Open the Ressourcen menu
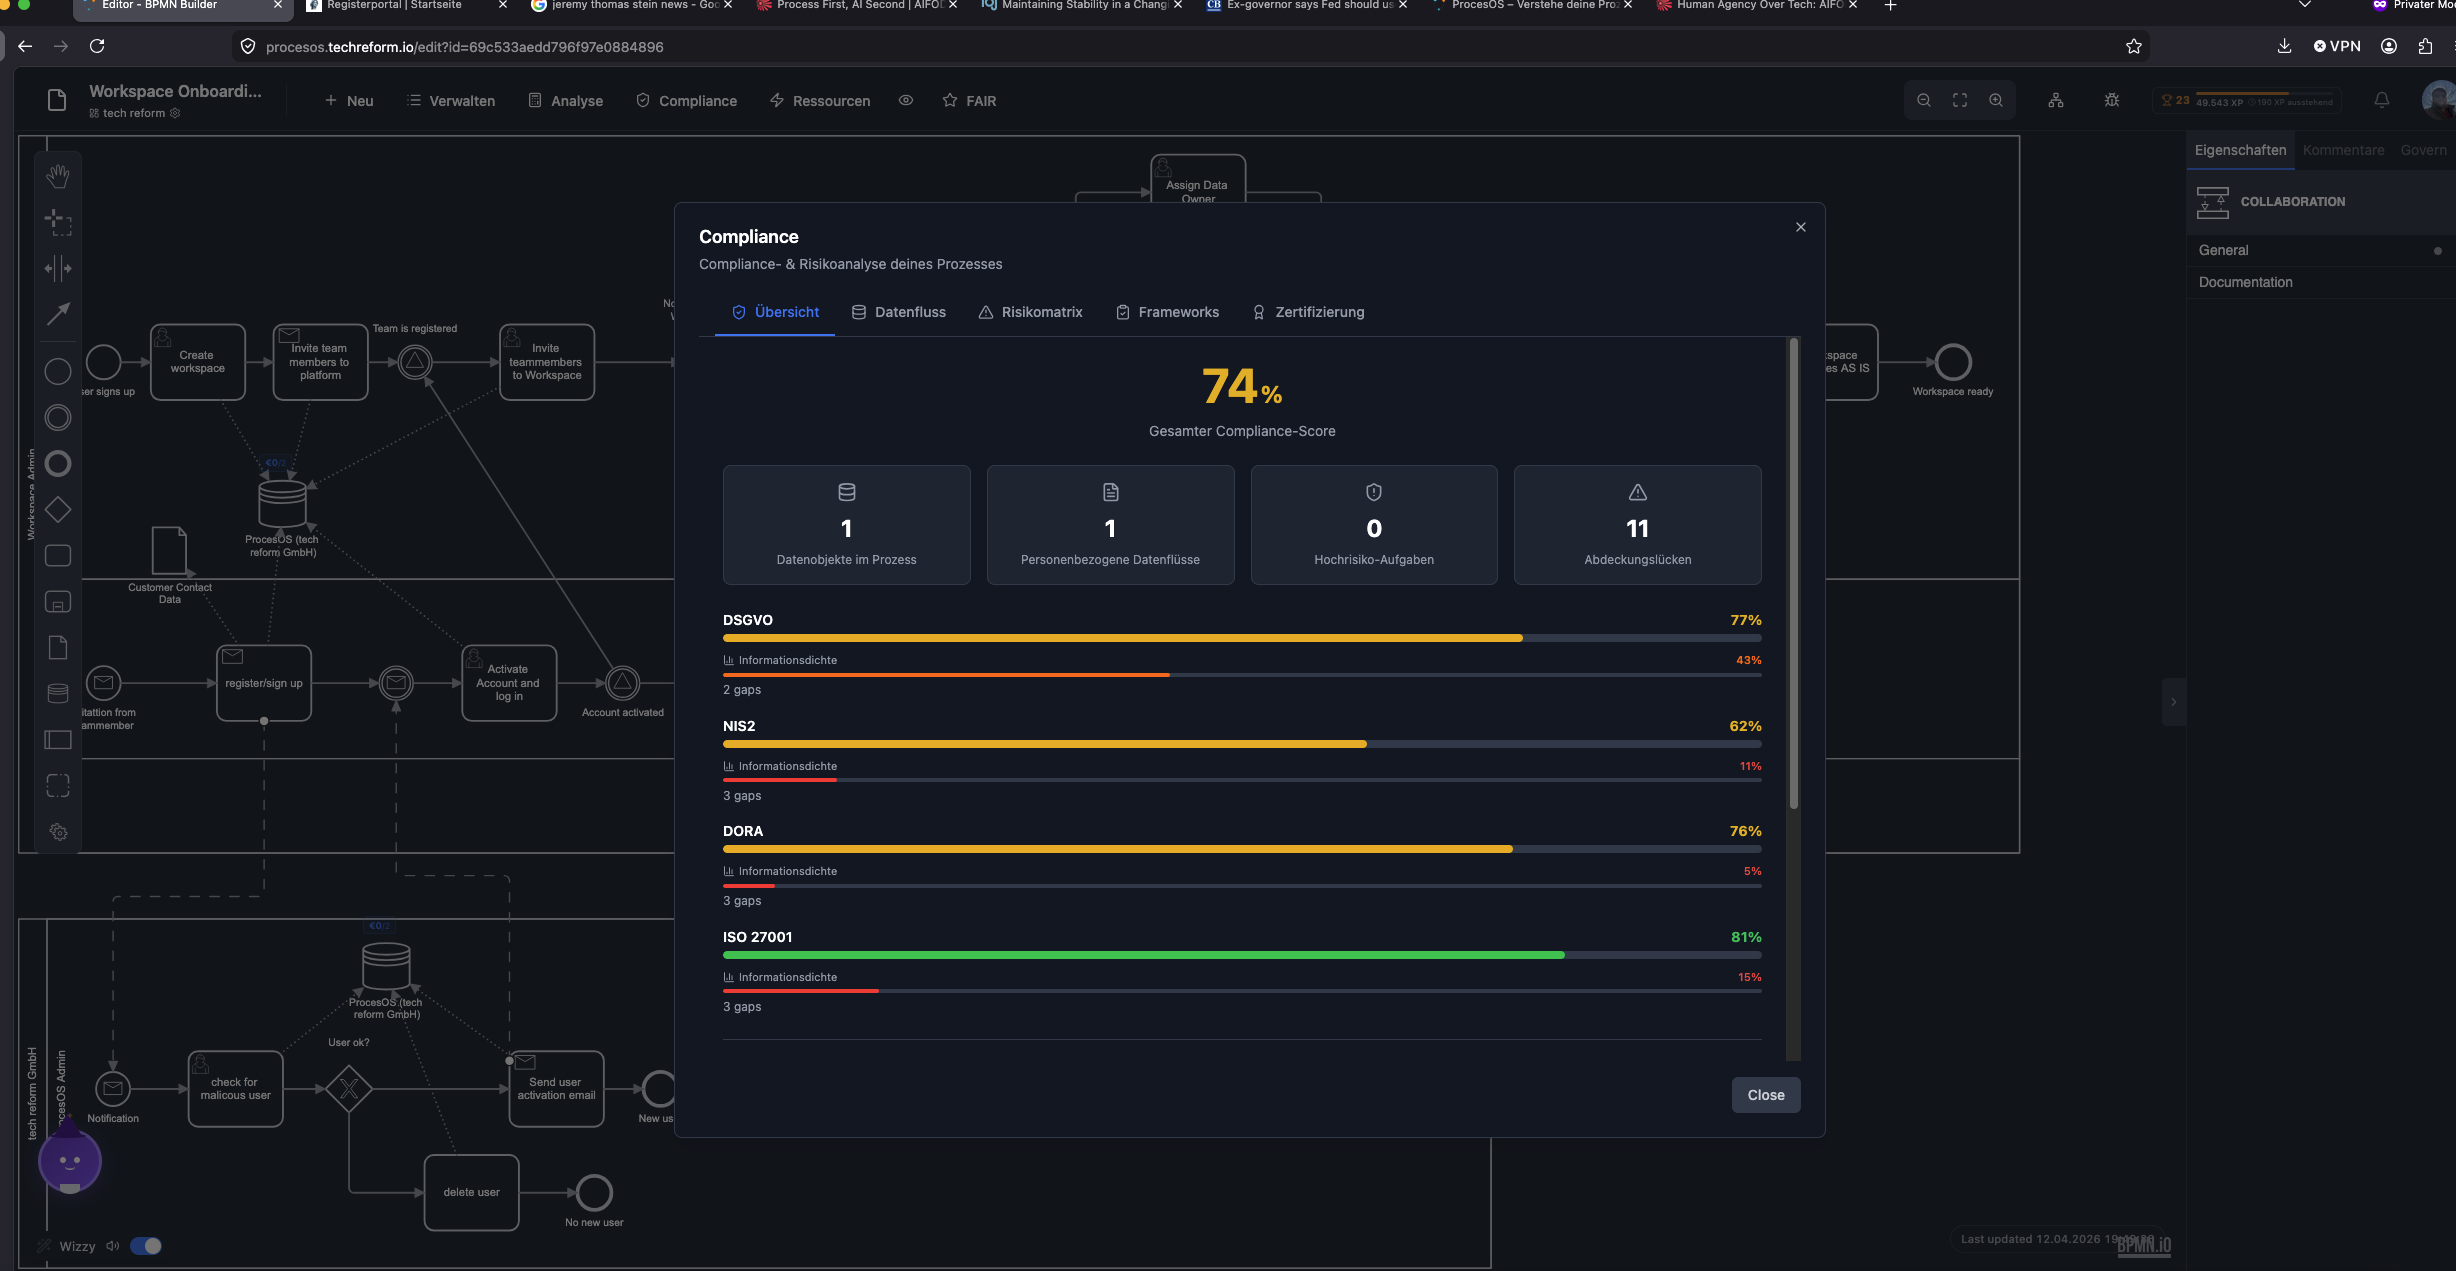2456x1271 pixels. click(x=819, y=101)
